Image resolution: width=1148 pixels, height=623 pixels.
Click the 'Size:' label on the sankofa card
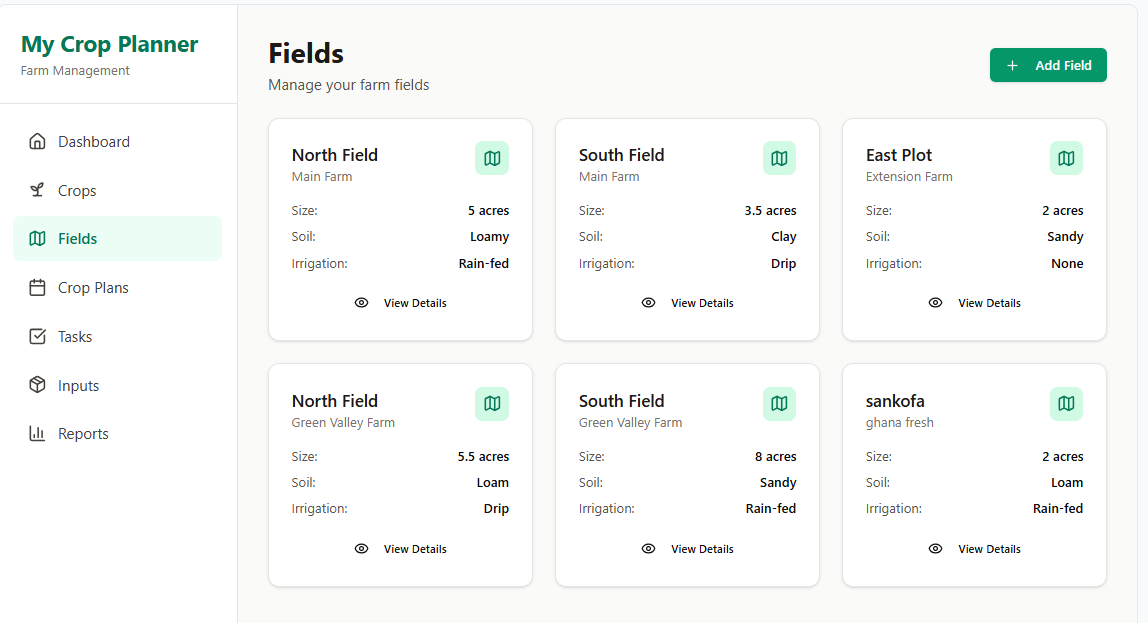point(879,457)
